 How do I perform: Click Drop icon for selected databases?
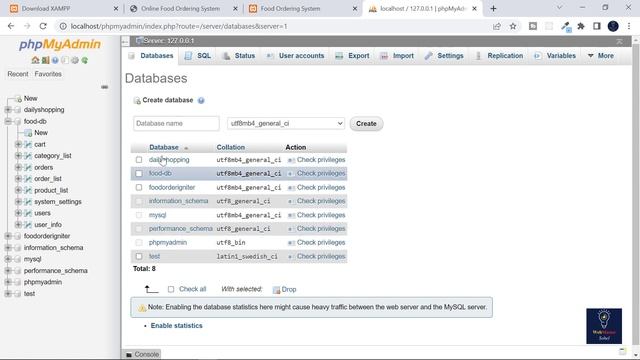point(276,290)
